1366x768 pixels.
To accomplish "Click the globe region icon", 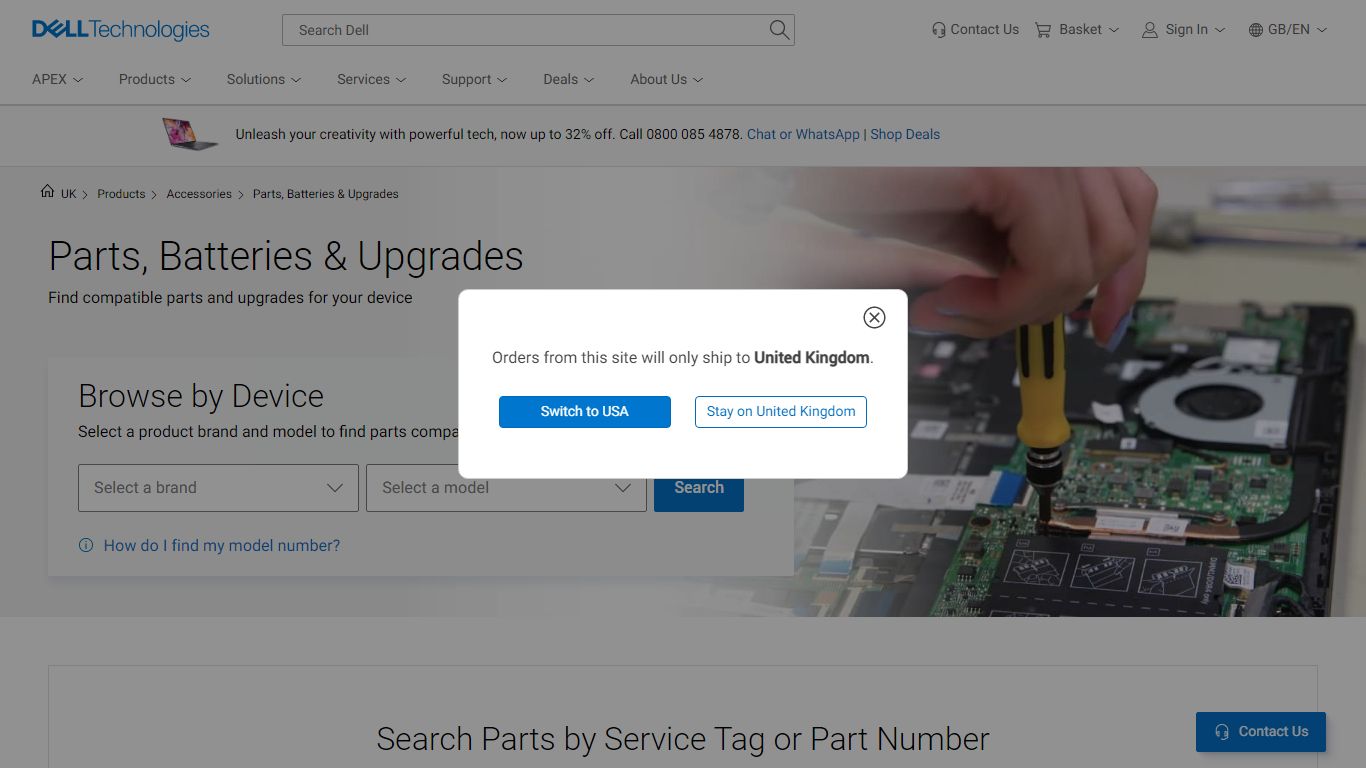I will [x=1256, y=30].
